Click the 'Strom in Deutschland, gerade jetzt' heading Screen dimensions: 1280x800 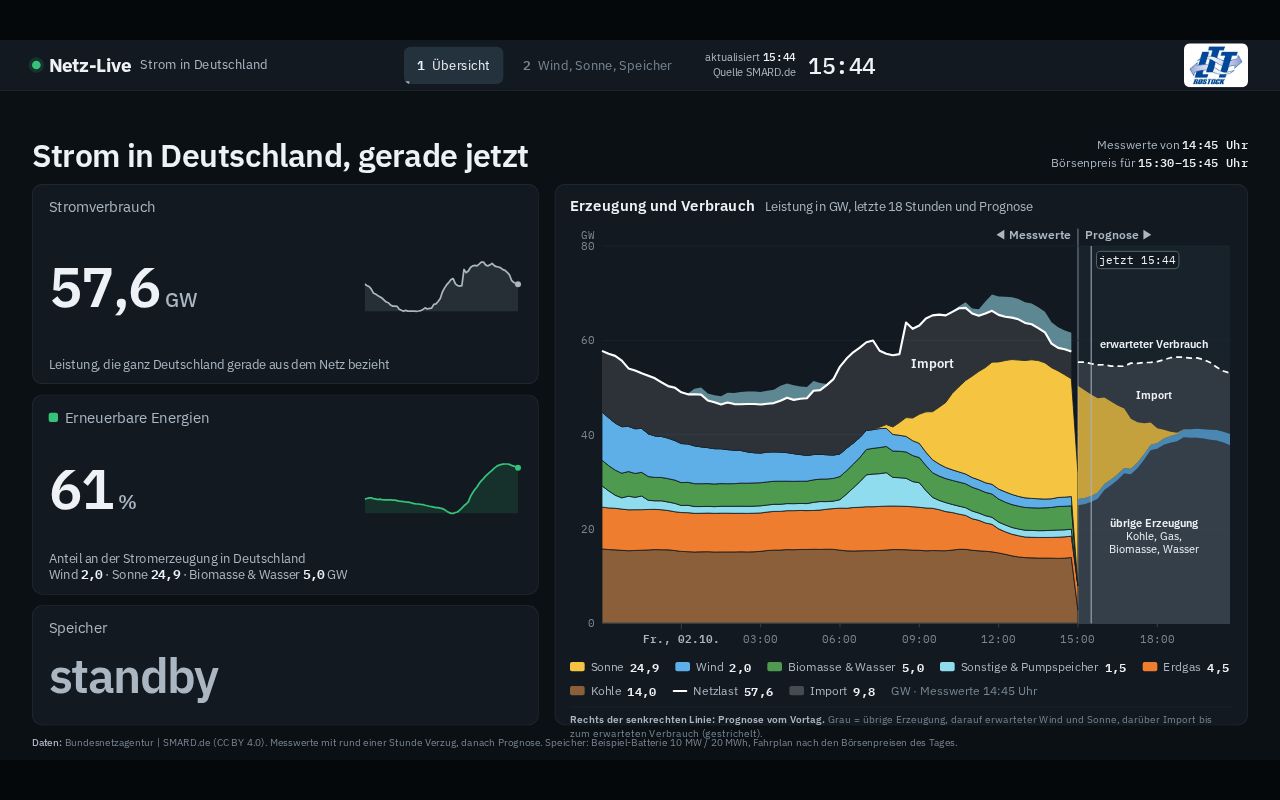[280, 156]
